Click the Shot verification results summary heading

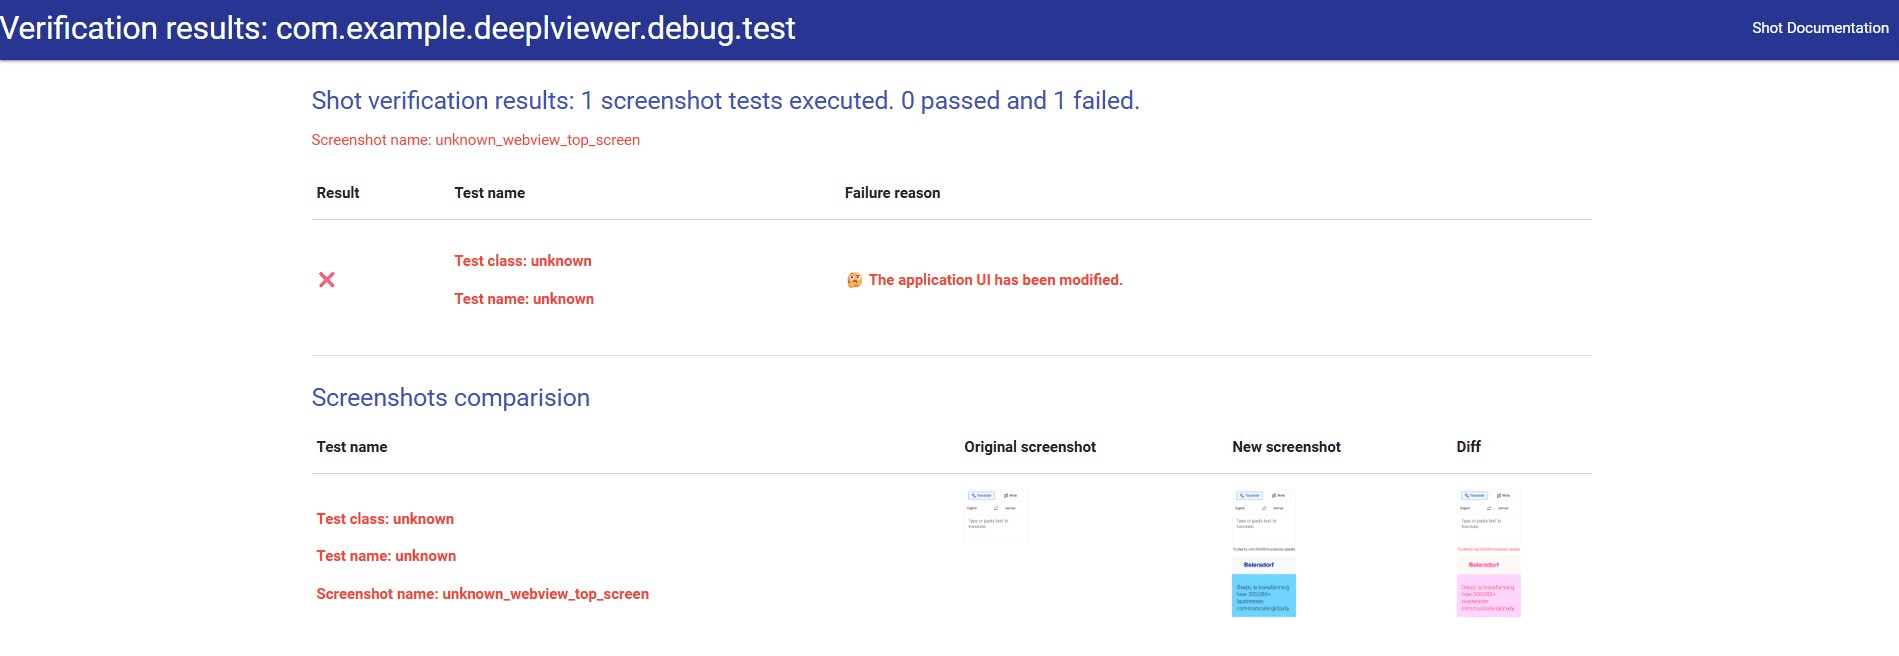(725, 101)
